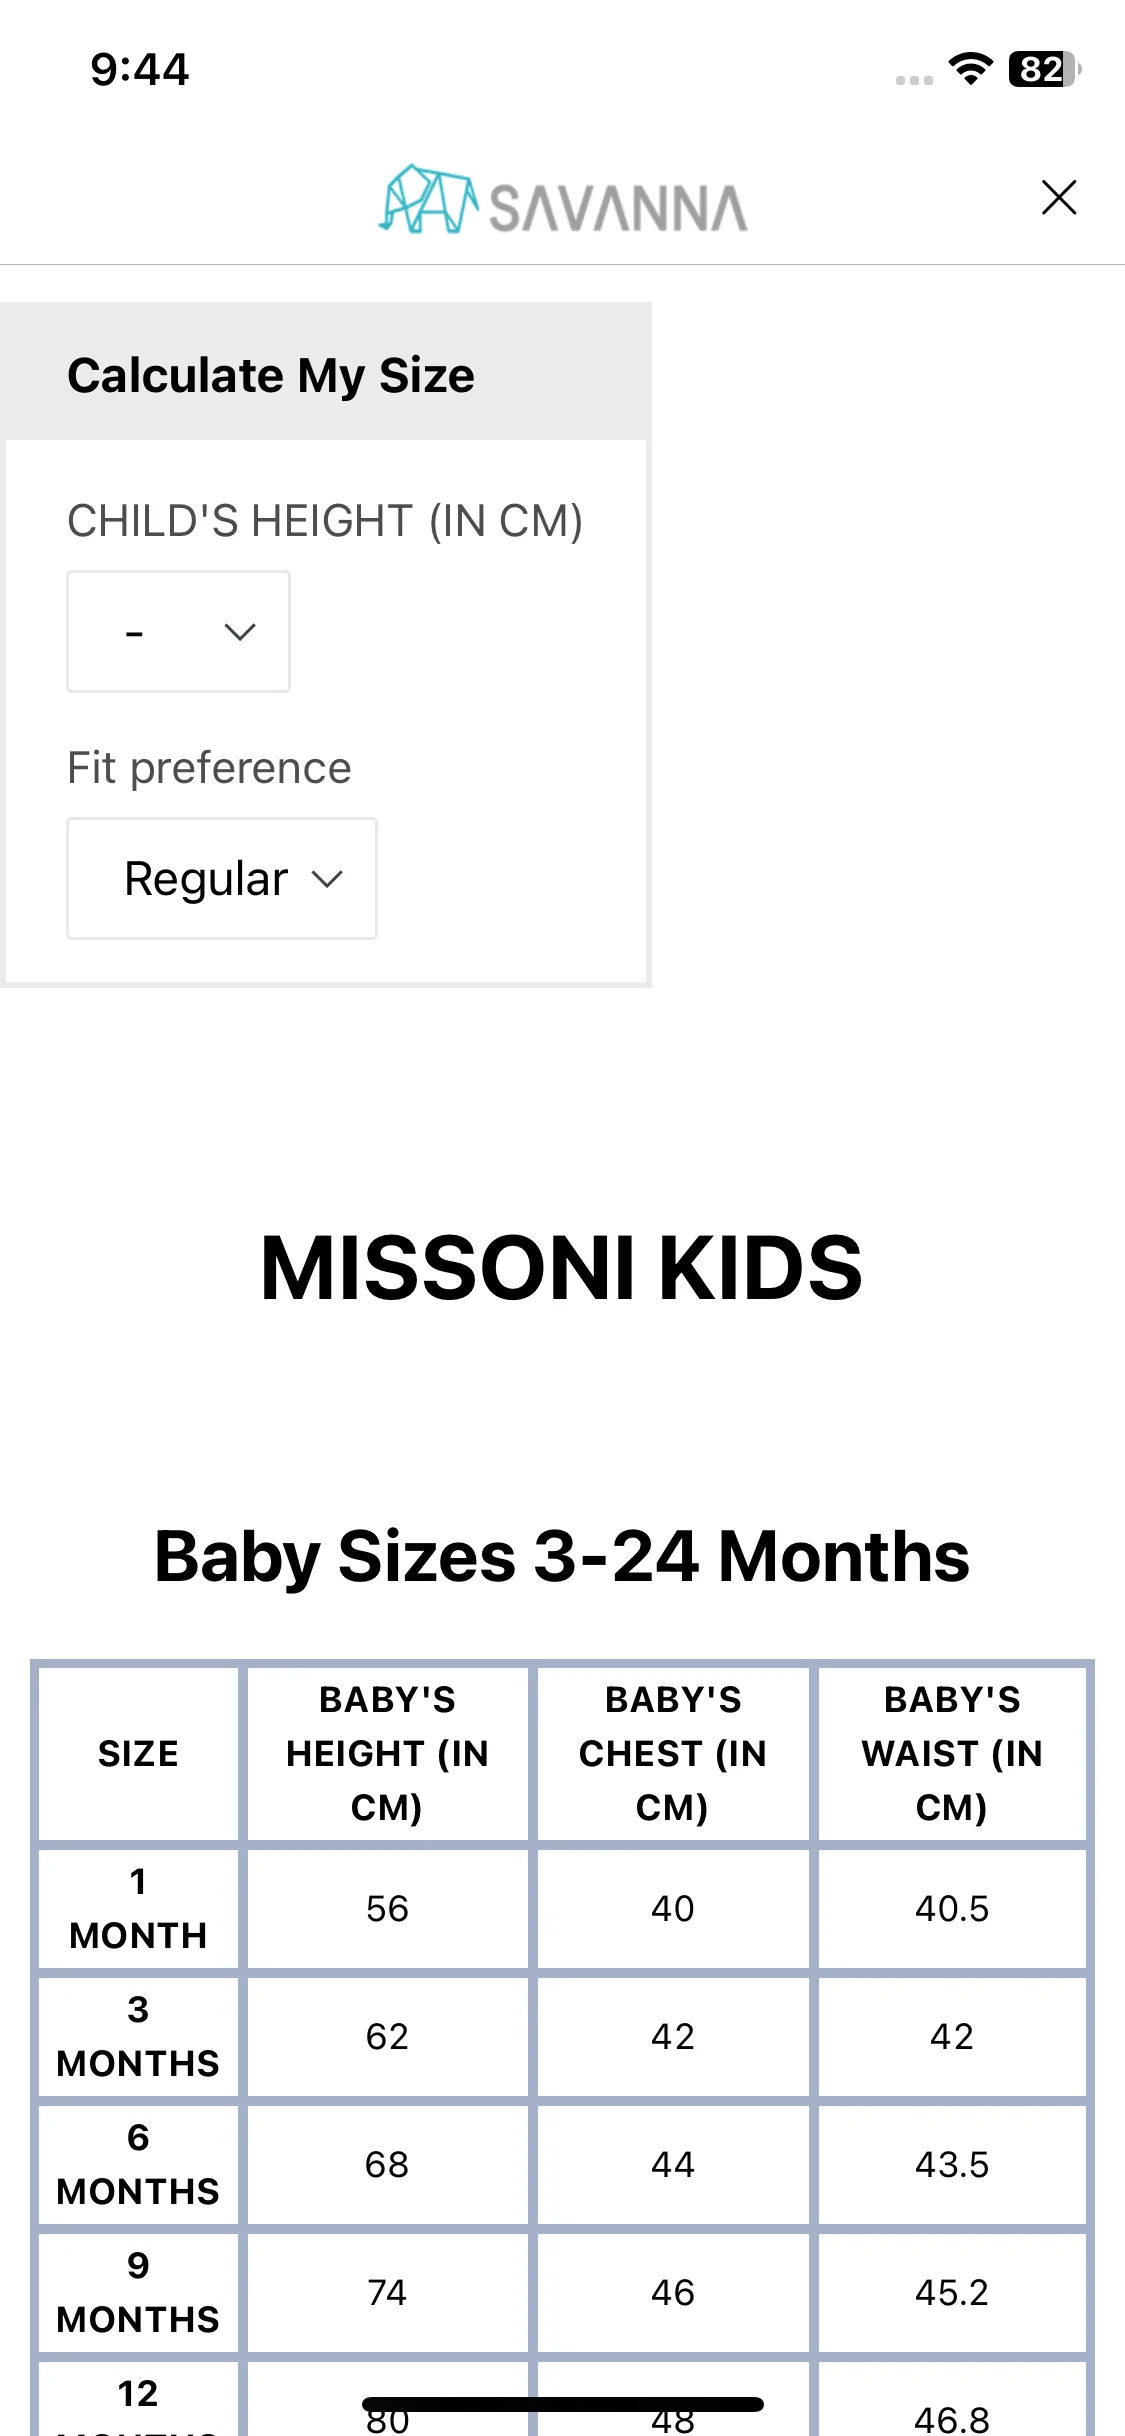Tap the Baby's Height column header
Image resolution: width=1125 pixels, height=2436 pixels.
tap(387, 1753)
